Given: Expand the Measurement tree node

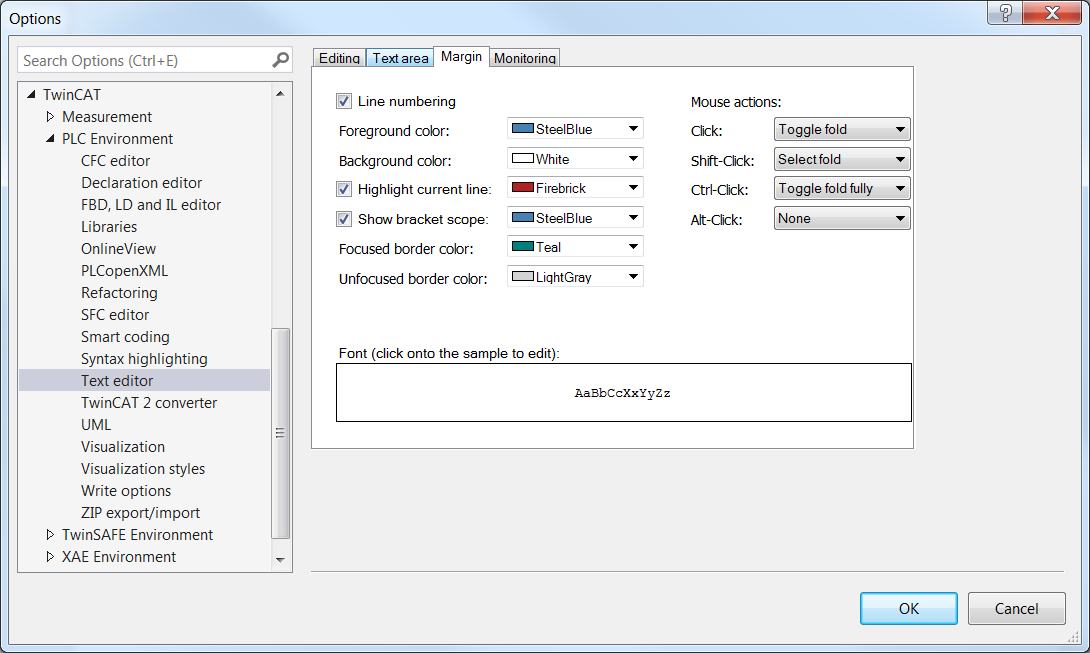Looking at the screenshot, I should click(50, 116).
